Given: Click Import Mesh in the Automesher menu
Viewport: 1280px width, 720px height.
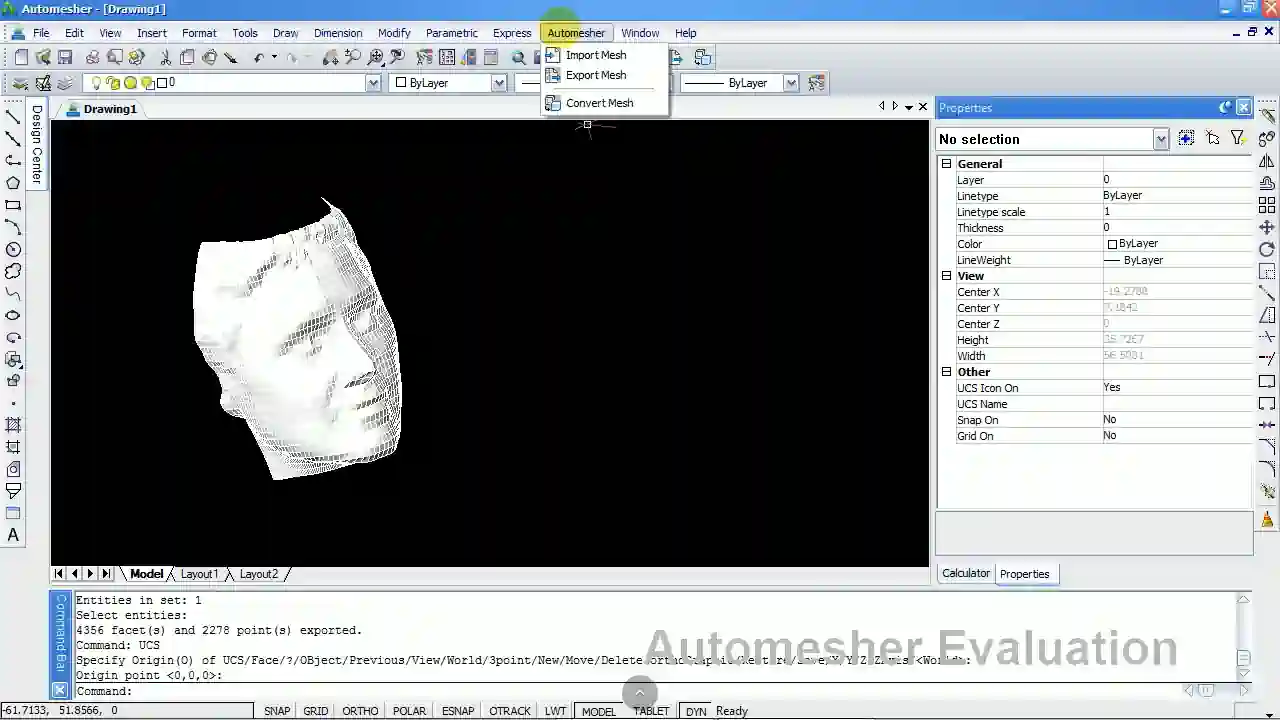Looking at the screenshot, I should (595, 55).
